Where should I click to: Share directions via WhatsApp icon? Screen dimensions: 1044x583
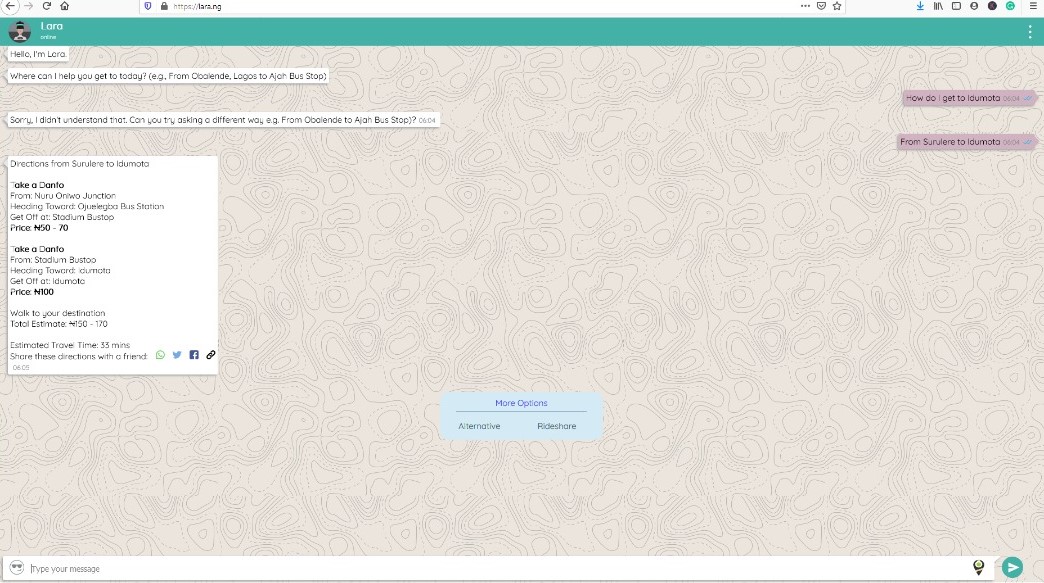[x=160, y=355]
